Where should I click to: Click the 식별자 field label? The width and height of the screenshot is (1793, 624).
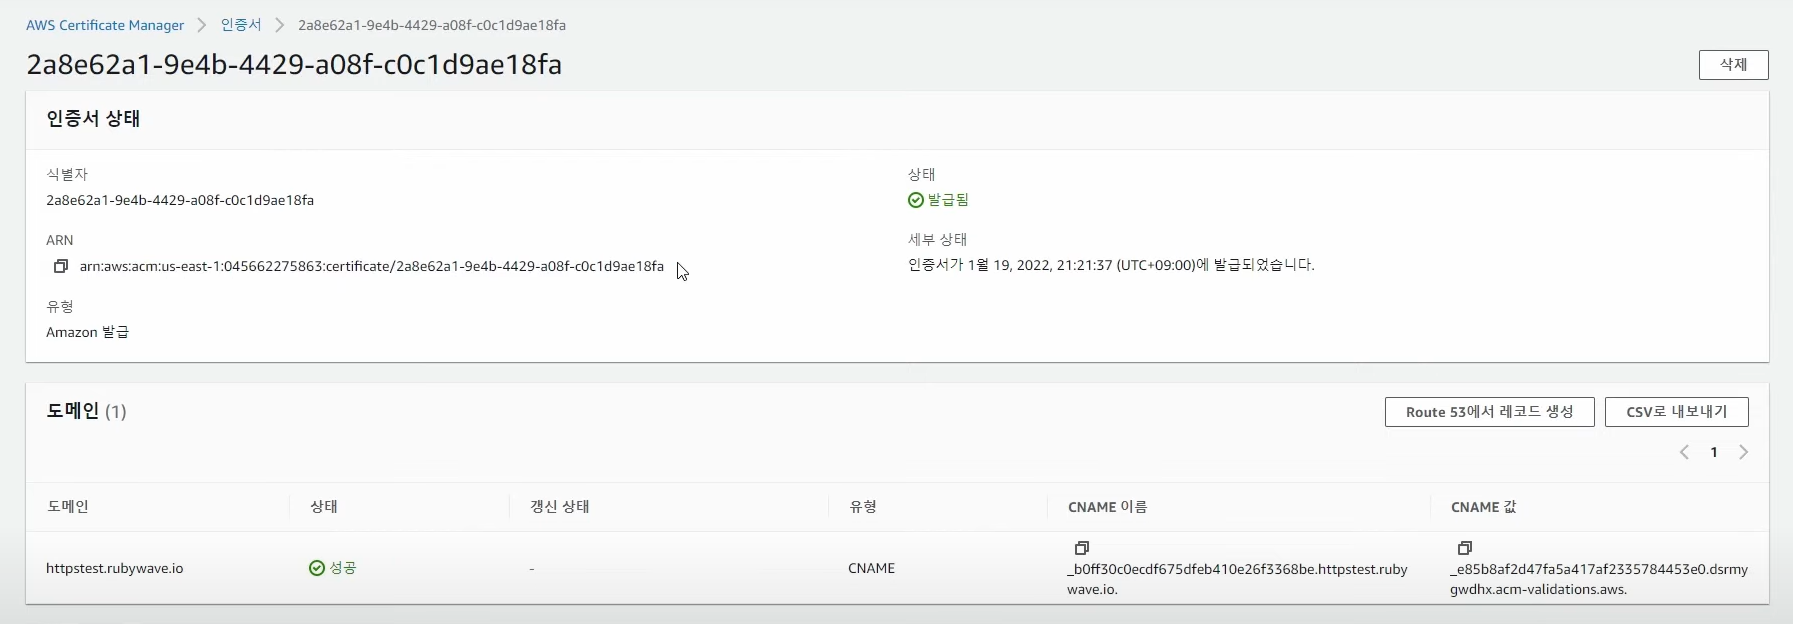click(x=67, y=174)
